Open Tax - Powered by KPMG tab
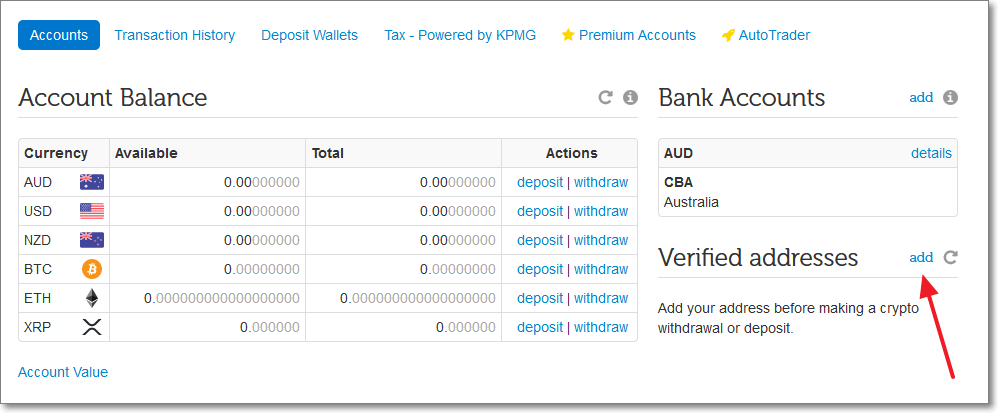 460,35
